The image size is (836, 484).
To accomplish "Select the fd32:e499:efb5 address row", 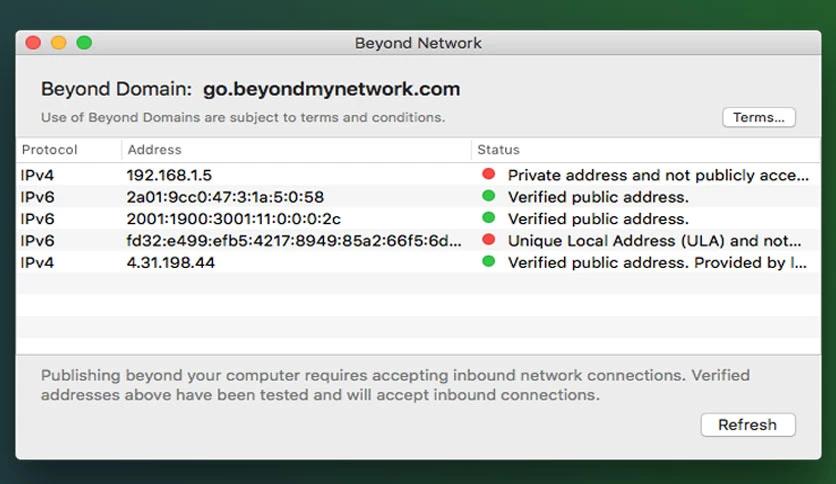I will 418,240.
